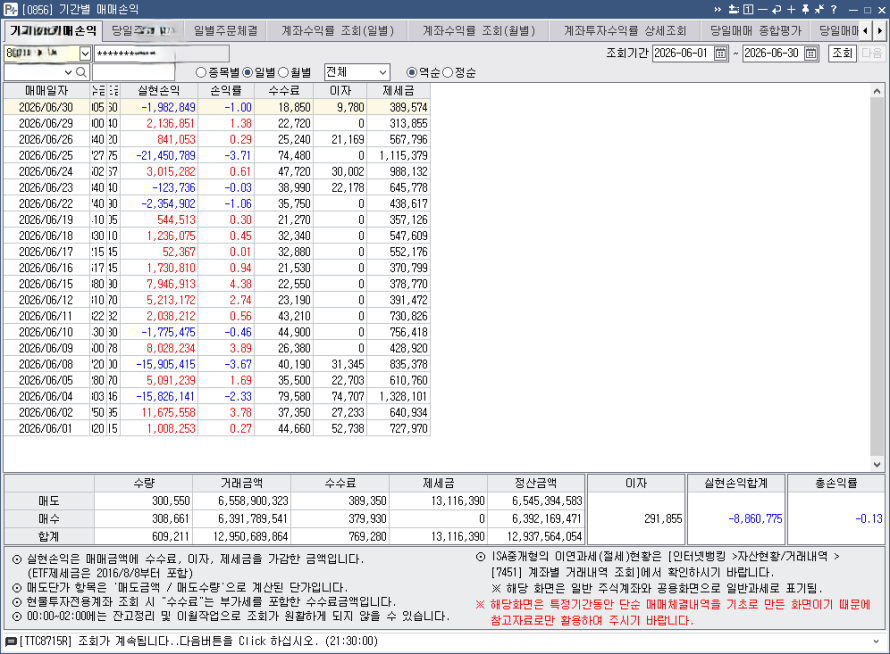Open the account number dropdown

pos(85,53)
